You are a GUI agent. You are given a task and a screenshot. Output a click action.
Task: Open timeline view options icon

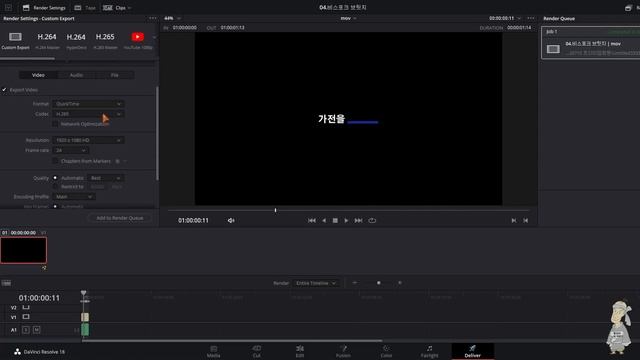coord(6,283)
